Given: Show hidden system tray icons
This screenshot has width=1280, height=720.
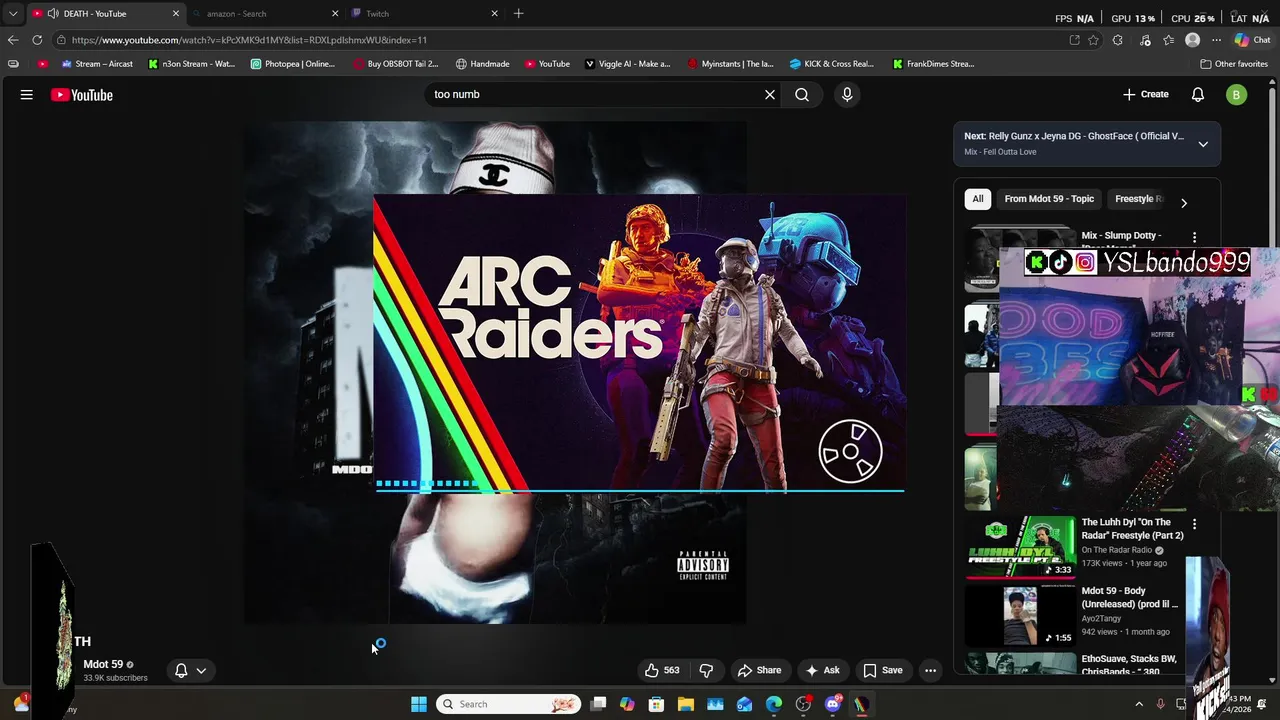Looking at the screenshot, I should [1139, 704].
